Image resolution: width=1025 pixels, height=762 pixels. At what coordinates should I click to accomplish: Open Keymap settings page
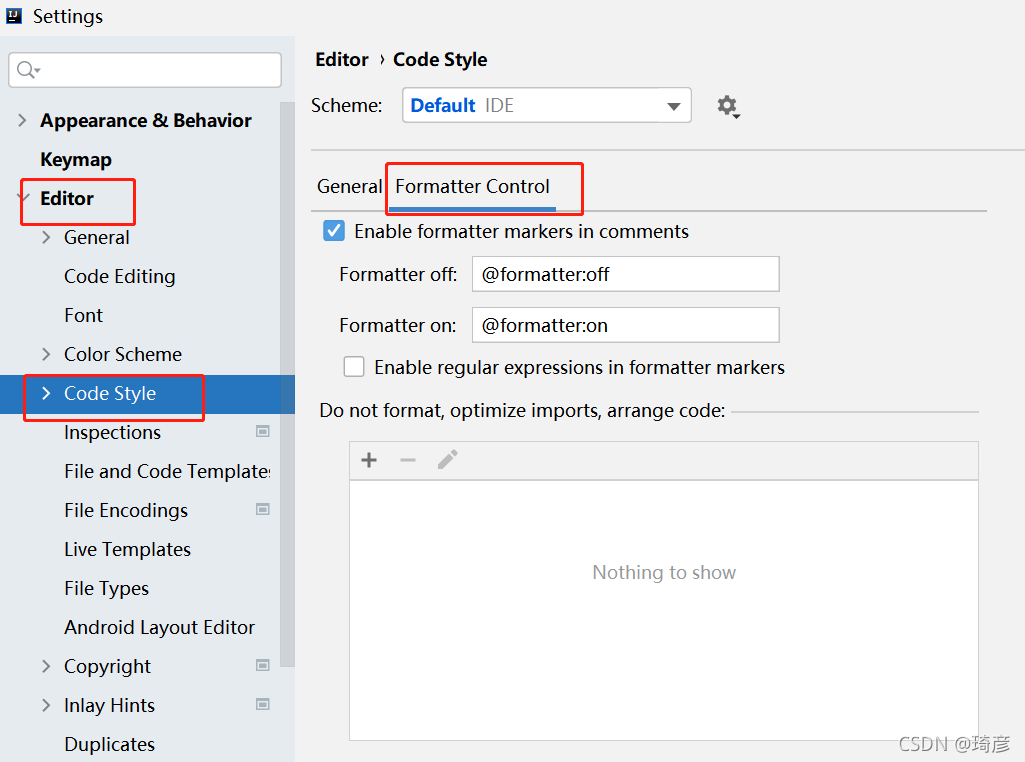pyautogui.click(x=76, y=159)
